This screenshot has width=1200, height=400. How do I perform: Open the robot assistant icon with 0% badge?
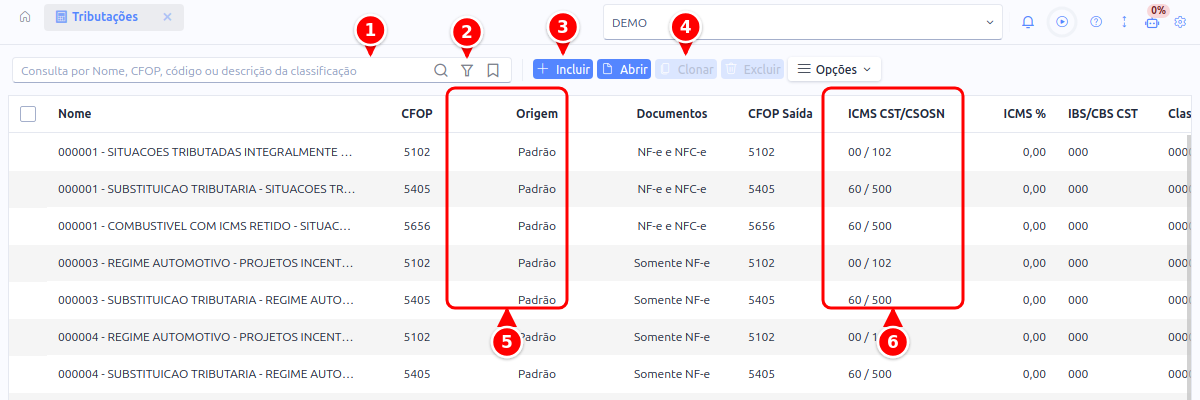(1152, 22)
